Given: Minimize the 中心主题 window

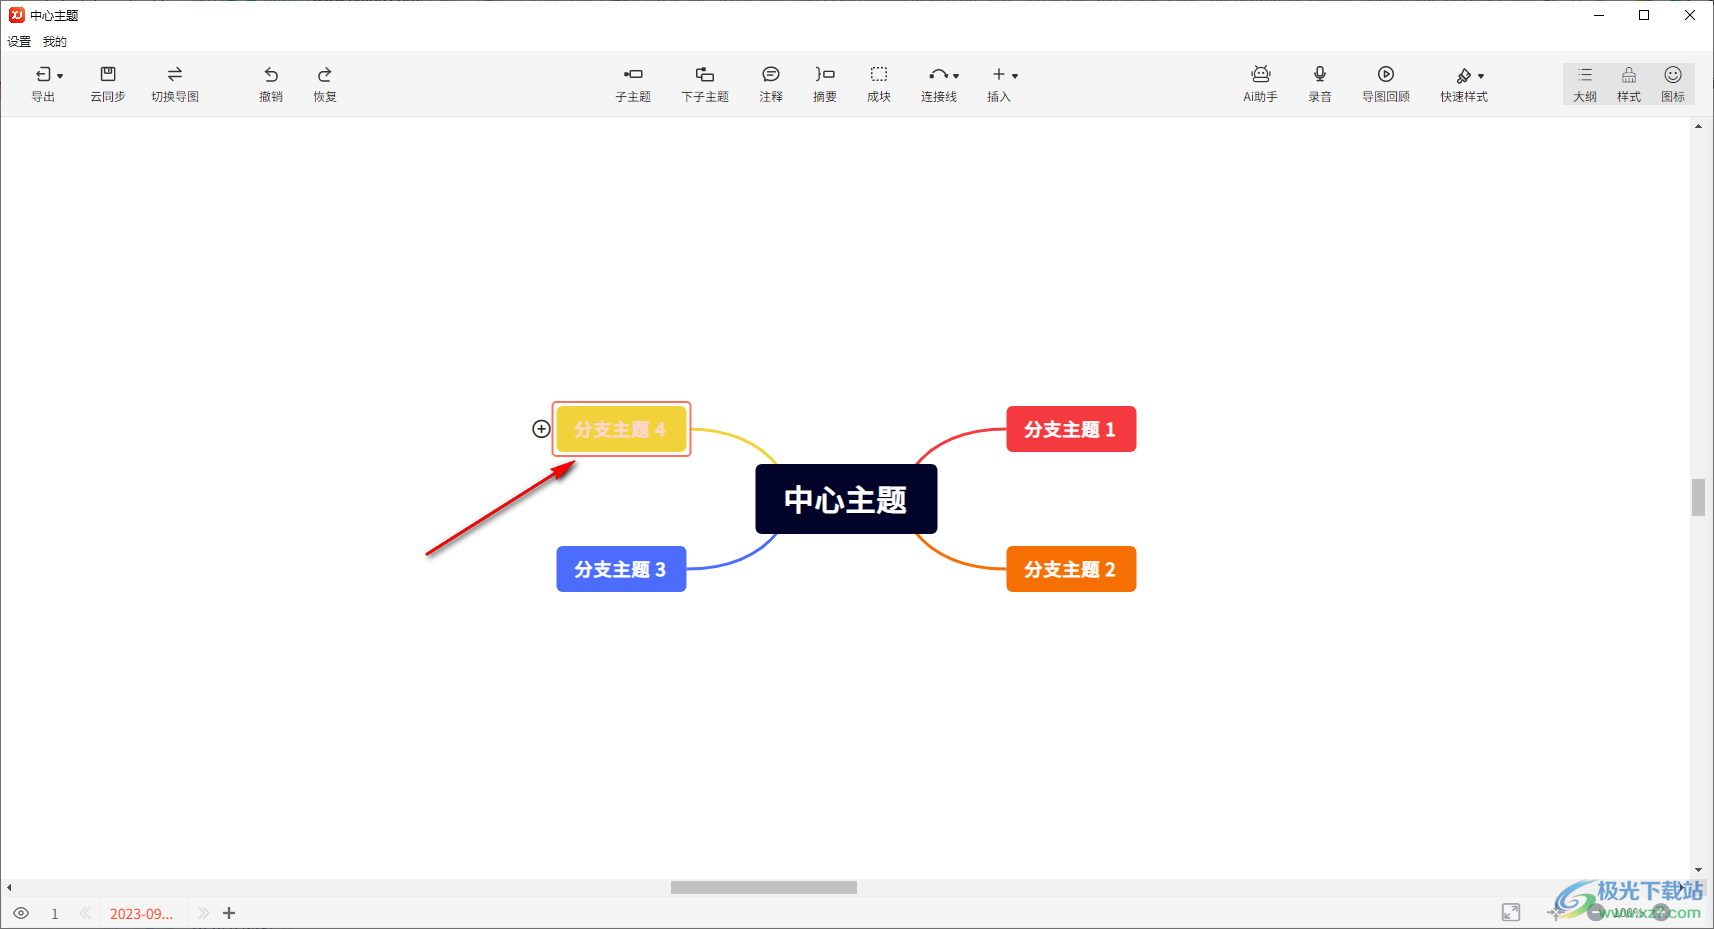Looking at the screenshot, I should pyautogui.click(x=1599, y=15).
